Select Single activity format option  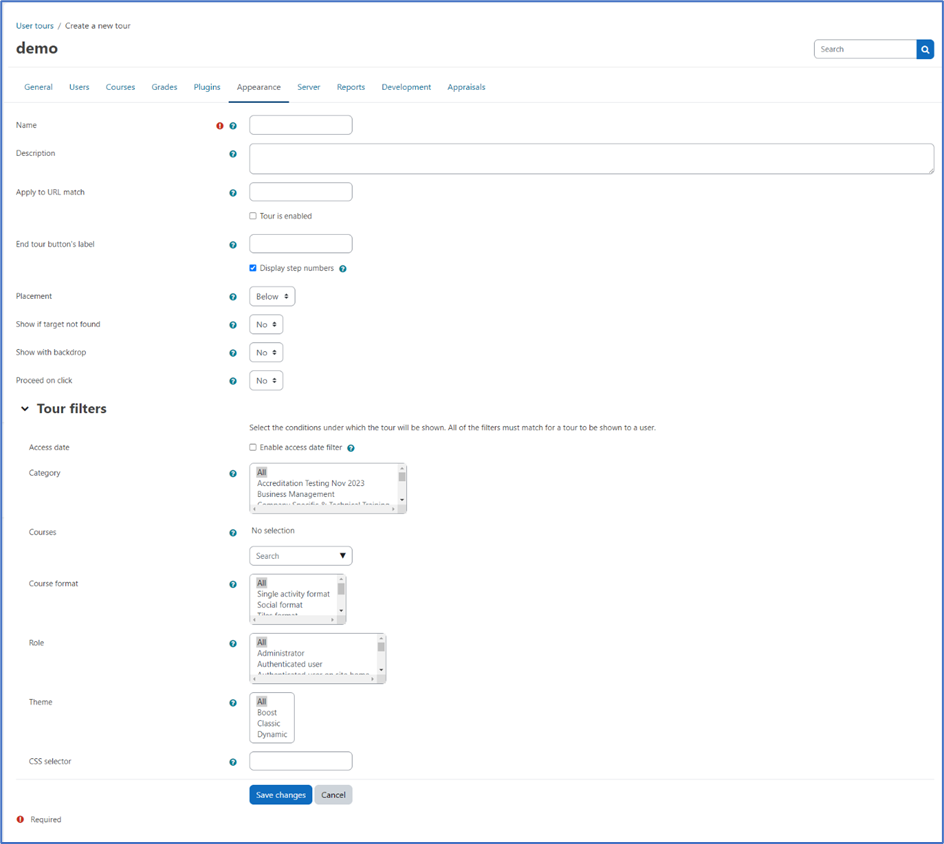point(293,594)
